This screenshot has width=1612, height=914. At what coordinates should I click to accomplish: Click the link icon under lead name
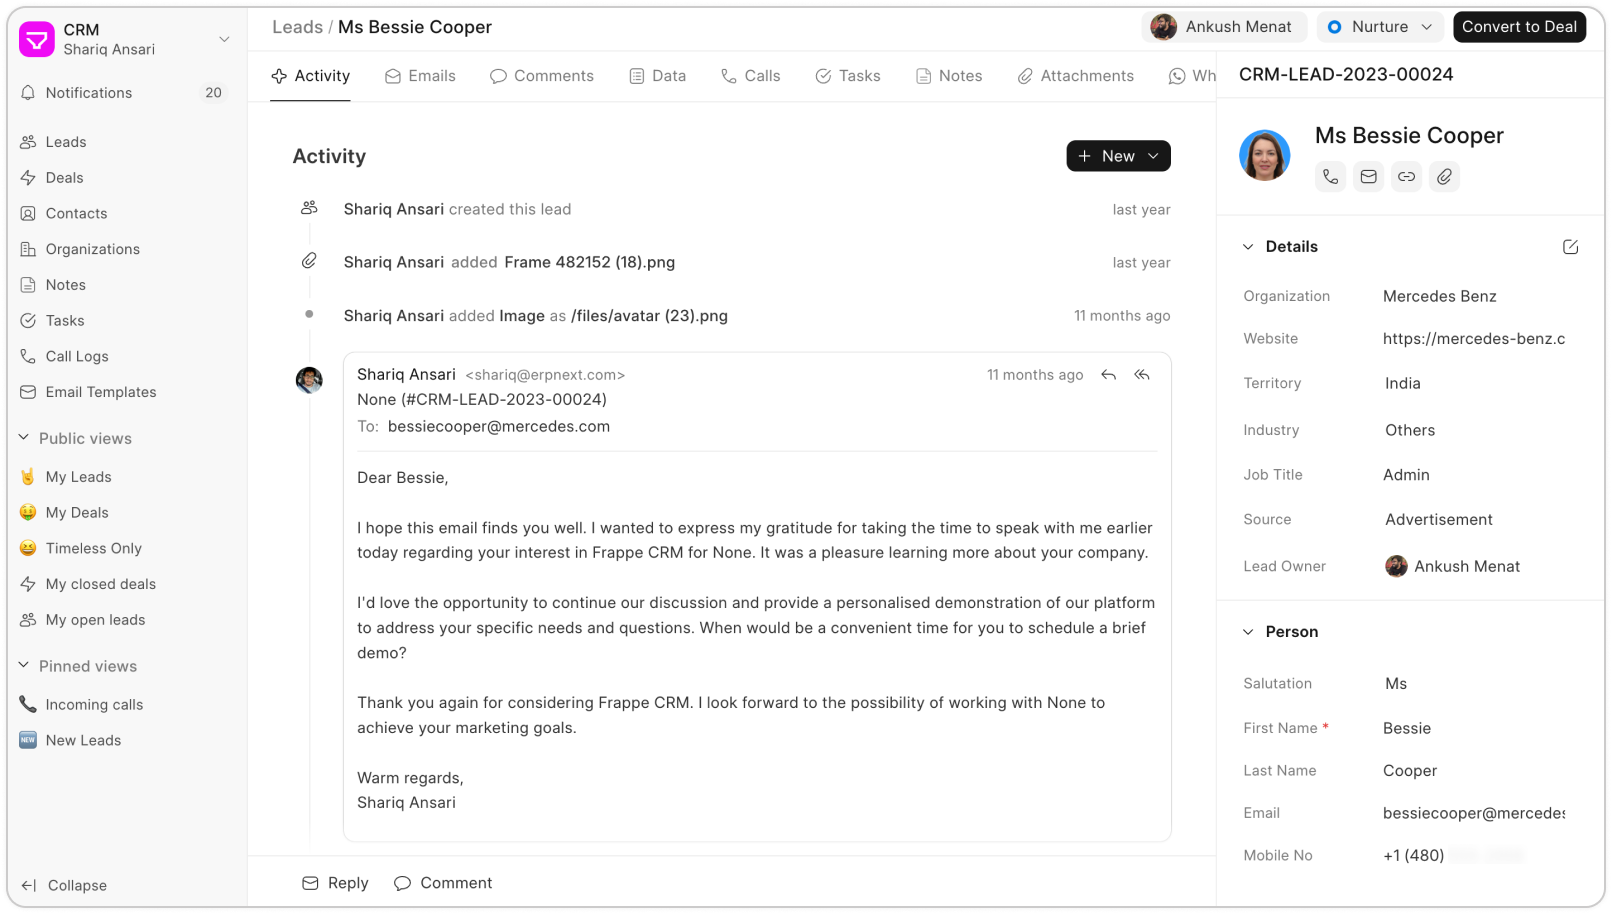1406,177
